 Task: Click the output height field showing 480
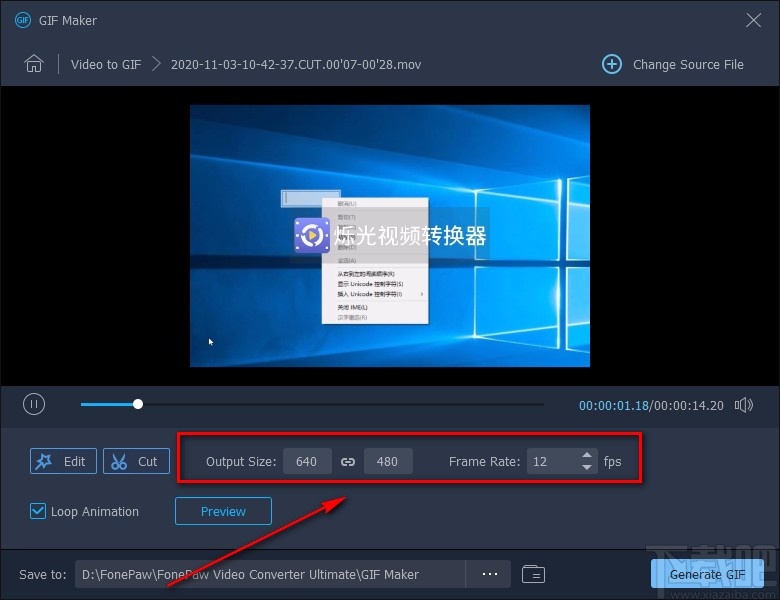point(388,461)
